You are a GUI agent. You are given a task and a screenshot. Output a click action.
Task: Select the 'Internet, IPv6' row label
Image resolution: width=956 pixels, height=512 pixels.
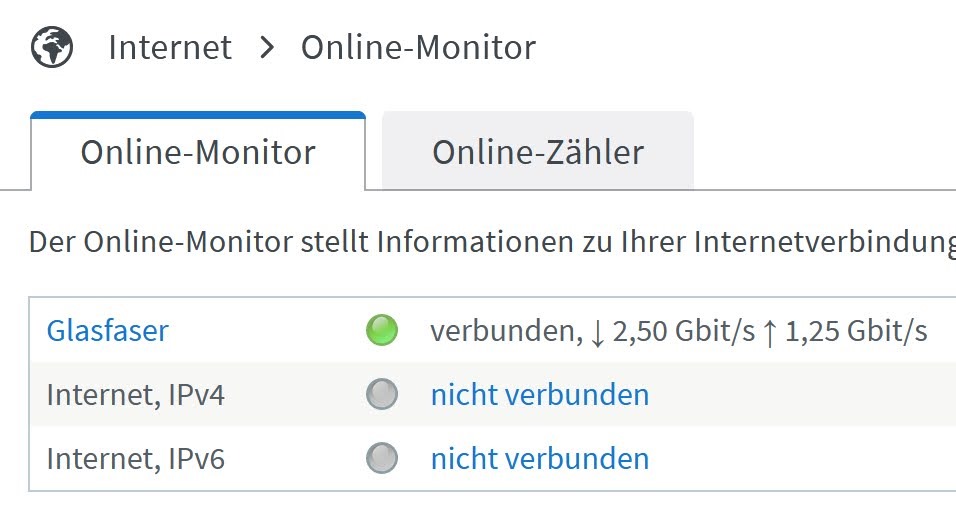point(135,459)
